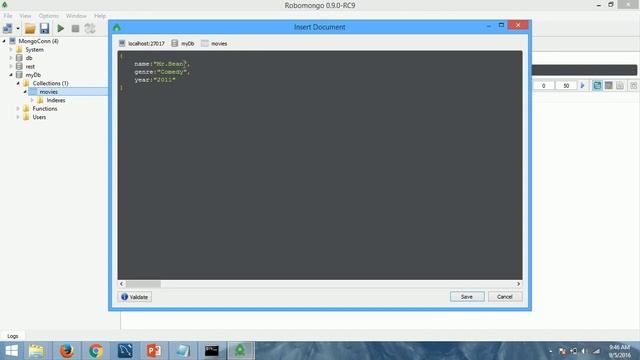Open the Window menu

click(76, 16)
